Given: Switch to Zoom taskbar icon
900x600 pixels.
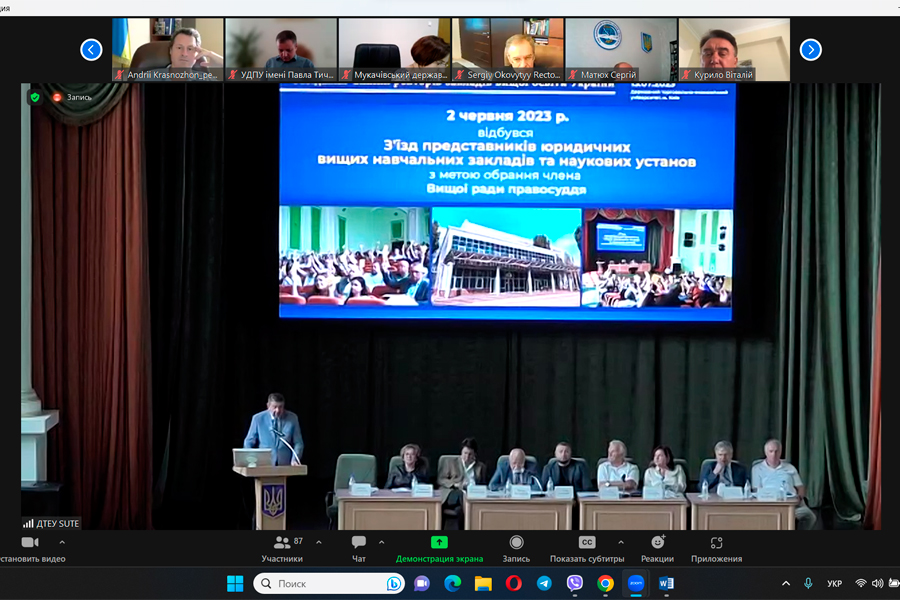Looking at the screenshot, I should pos(636,584).
